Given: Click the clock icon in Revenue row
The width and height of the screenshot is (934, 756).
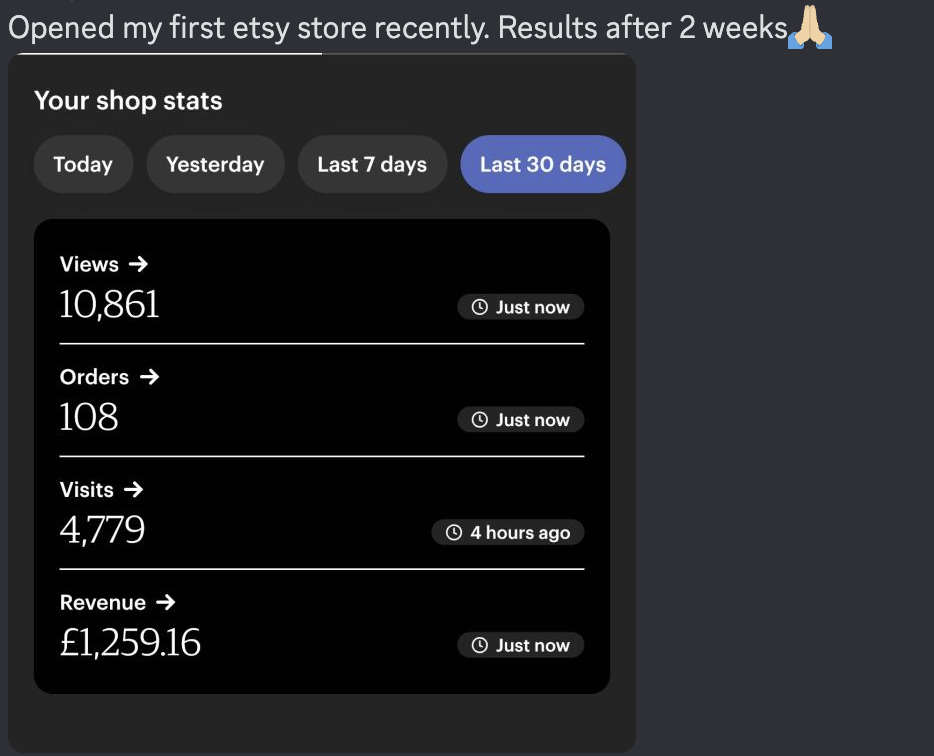Looking at the screenshot, I should 479,646.
